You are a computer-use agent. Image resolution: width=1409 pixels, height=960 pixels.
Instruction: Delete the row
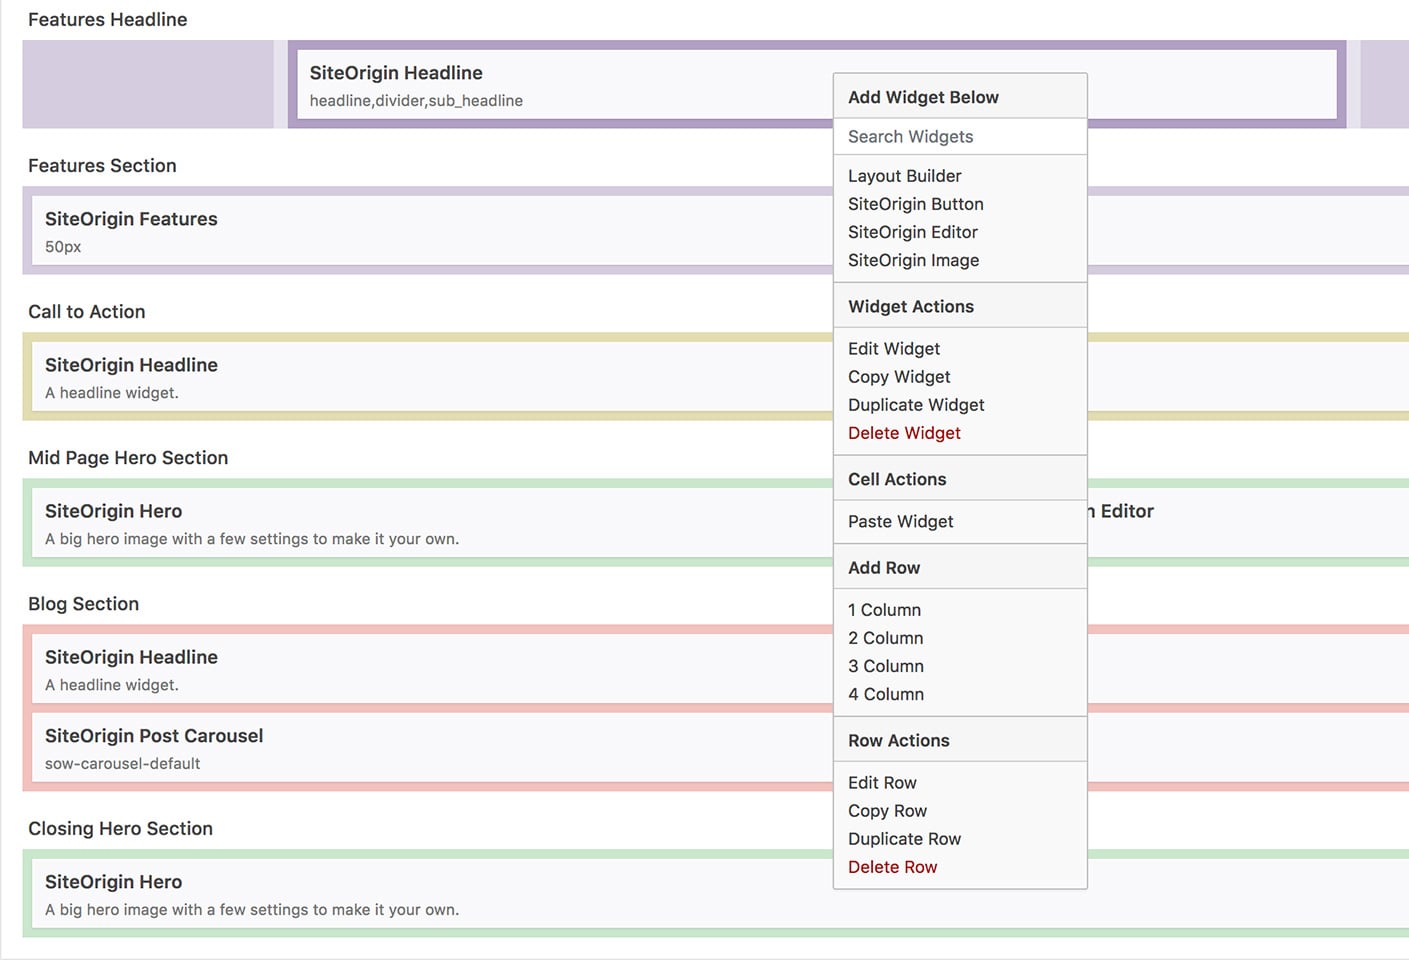pos(892,866)
